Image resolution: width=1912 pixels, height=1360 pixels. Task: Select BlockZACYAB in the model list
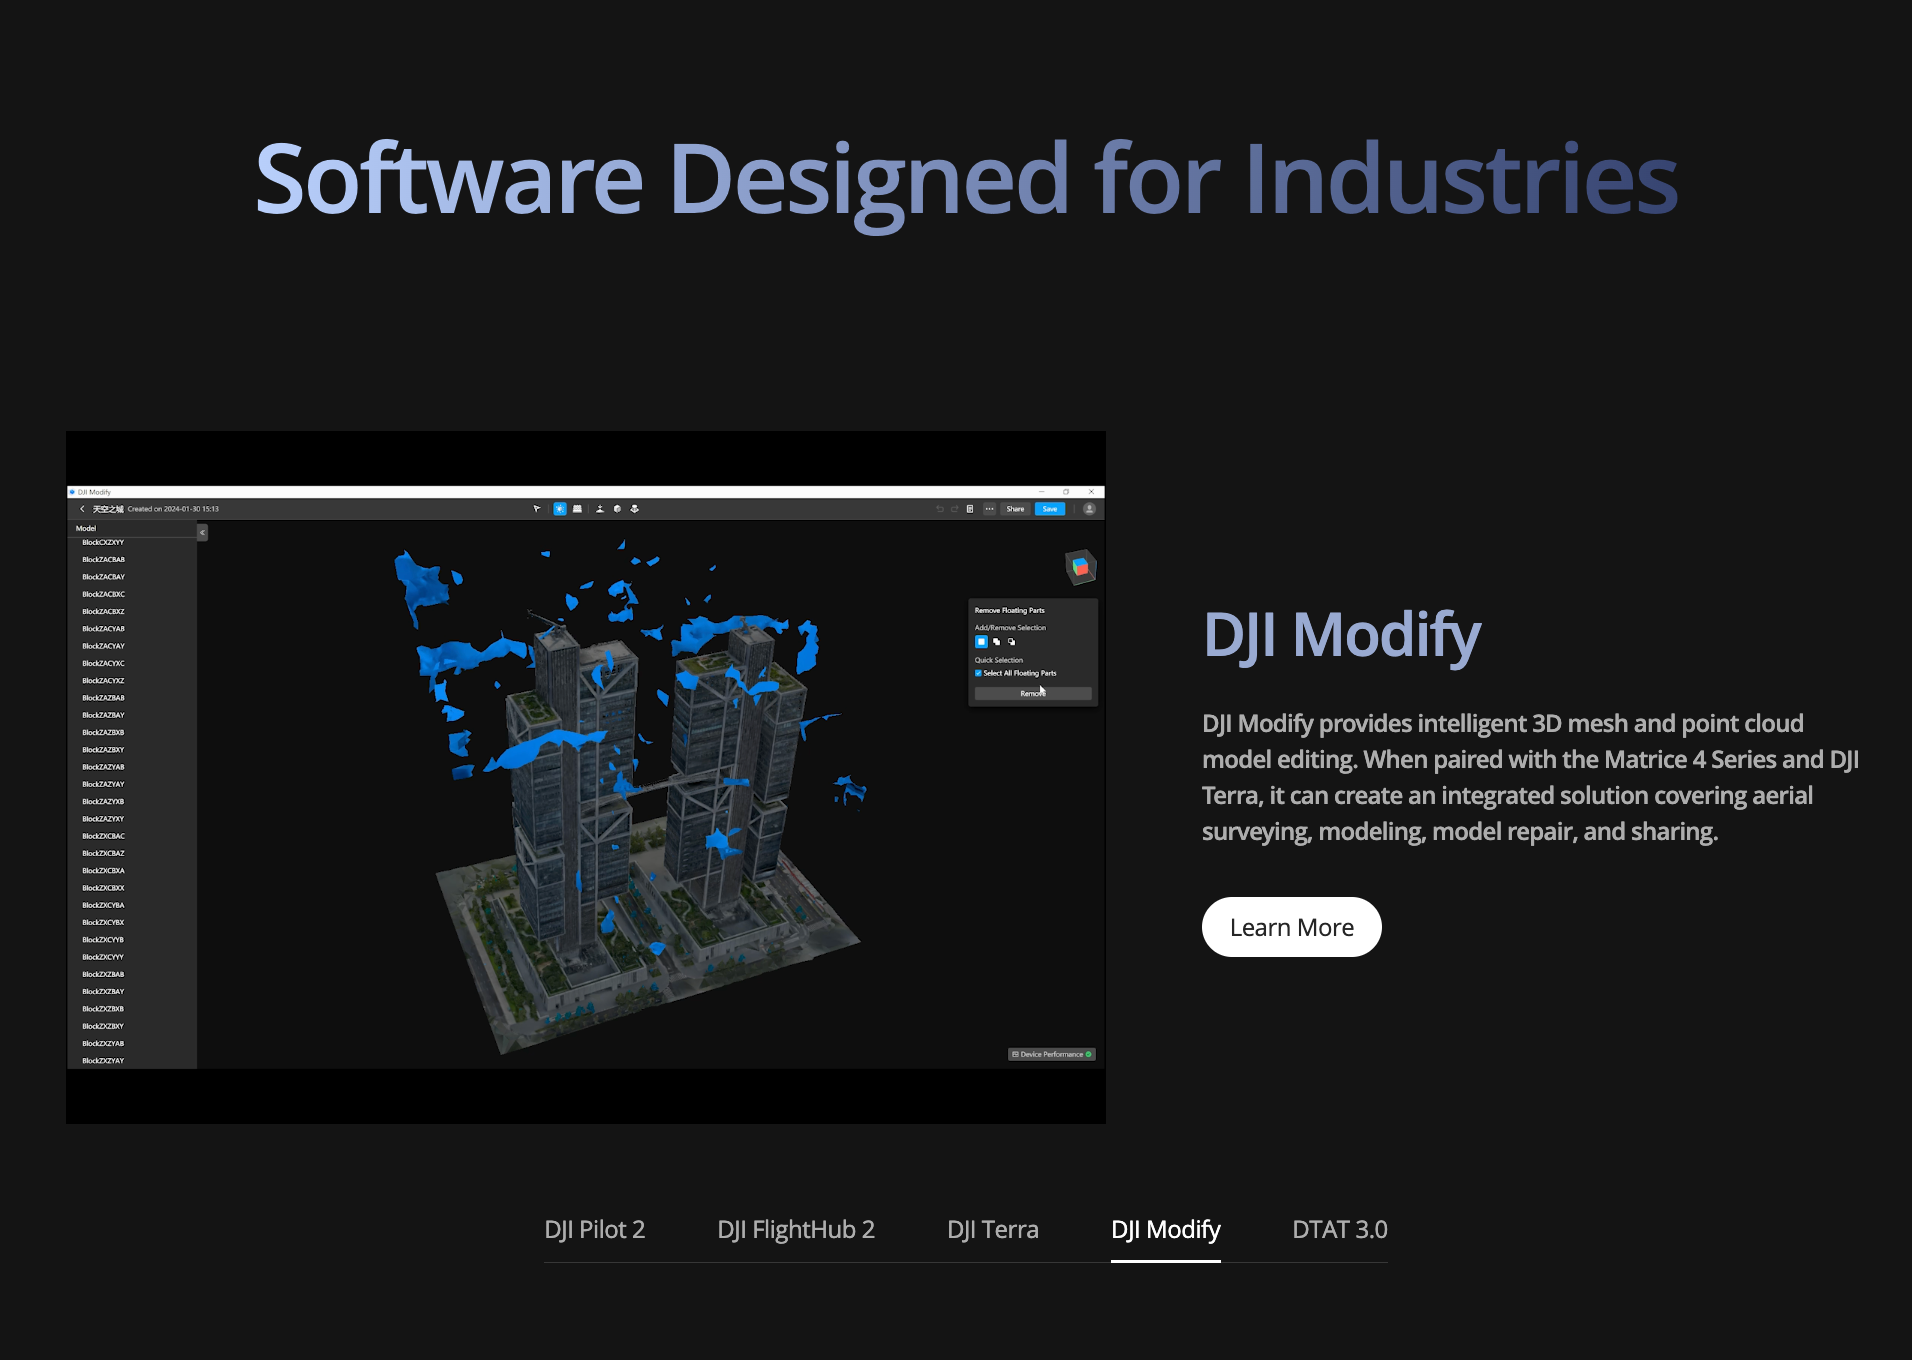click(x=104, y=629)
